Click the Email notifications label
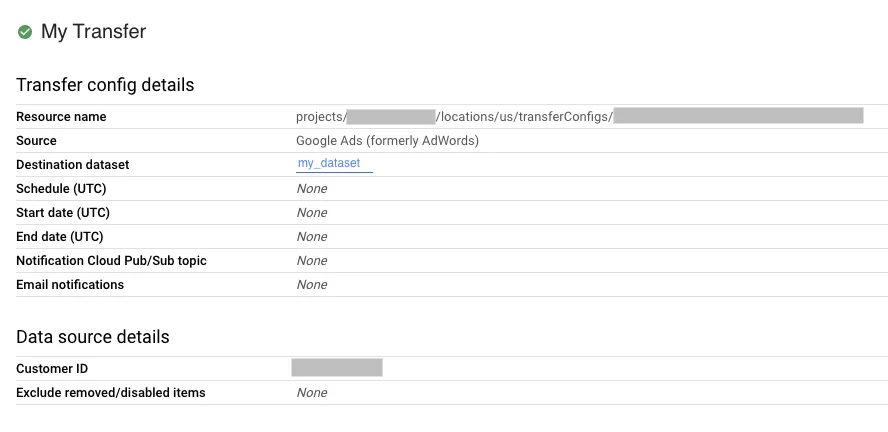Screen dimensions: 888x432 click(x=70, y=285)
